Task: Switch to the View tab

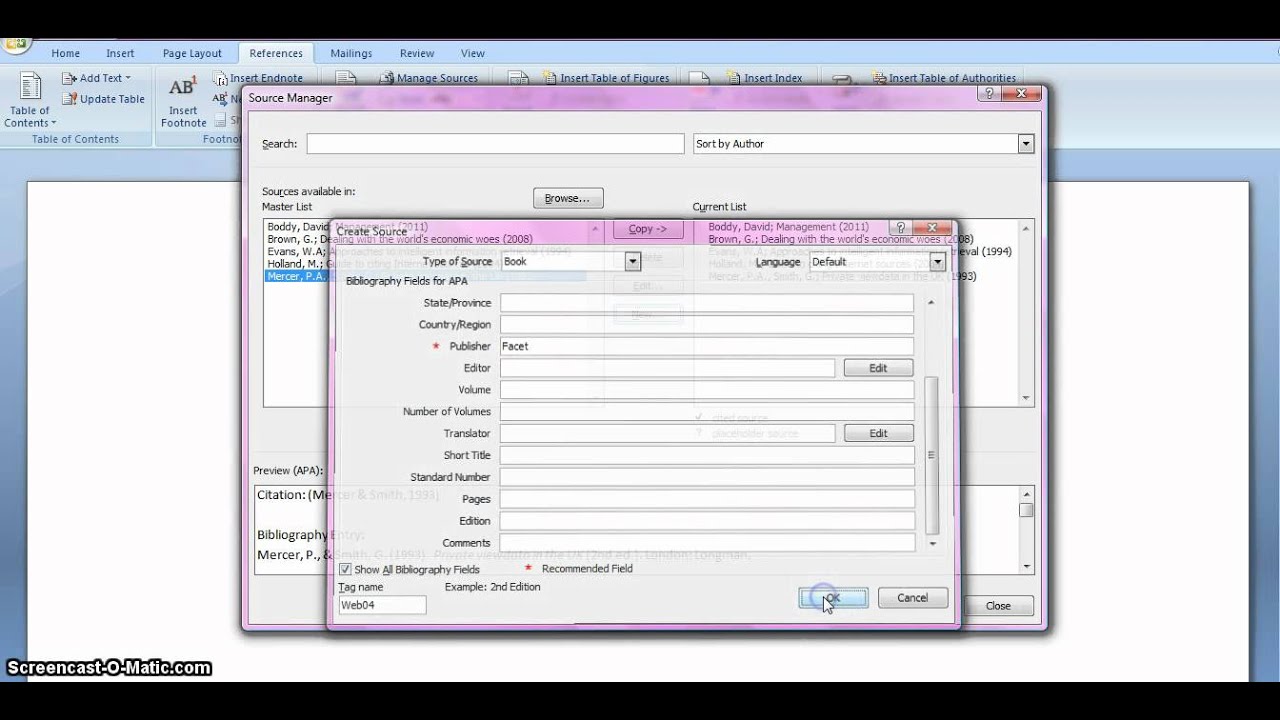Action: [473, 54]
